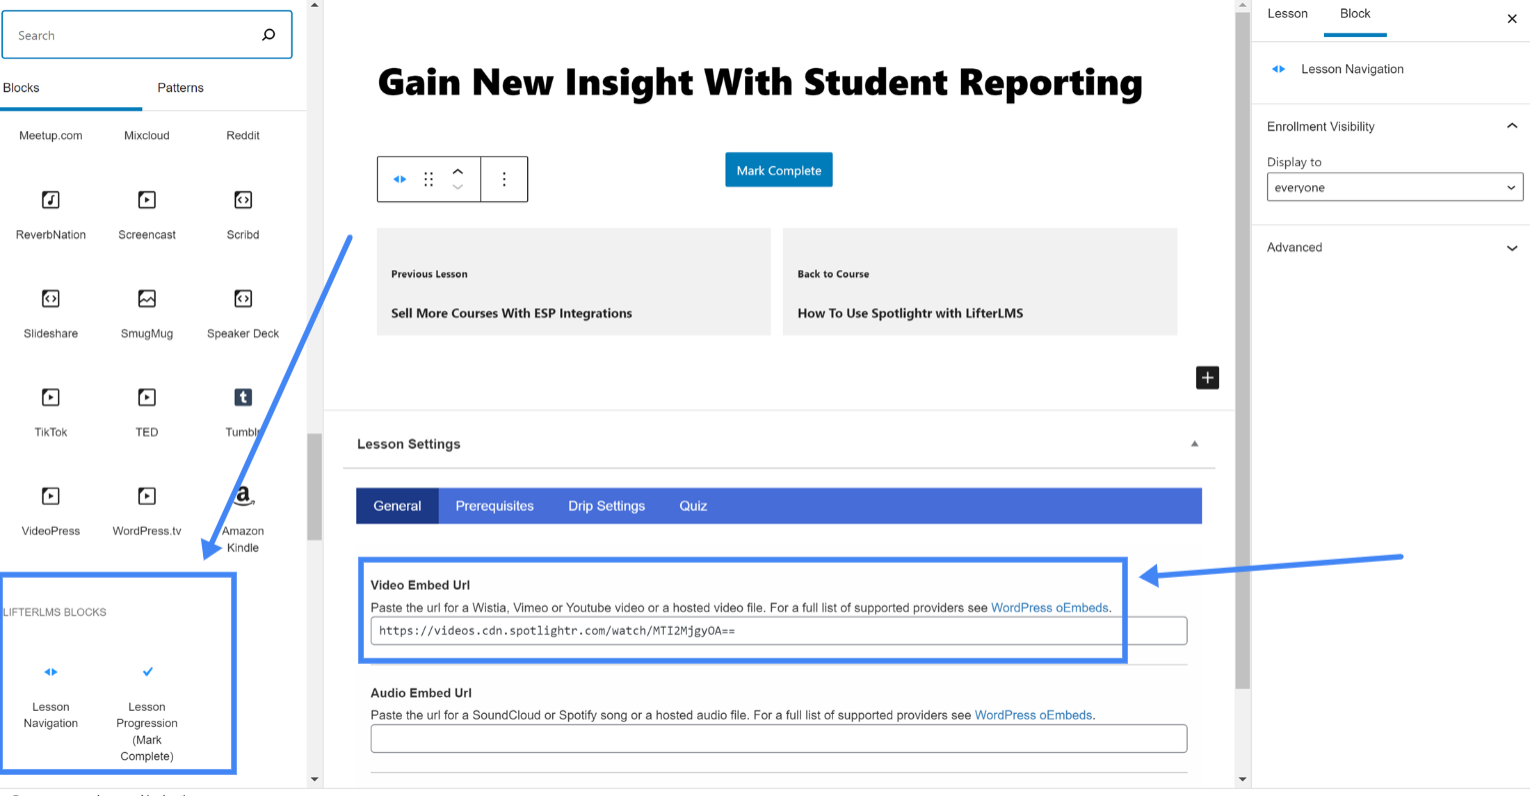Insert the Screencast embed block

tap(146, 215)
